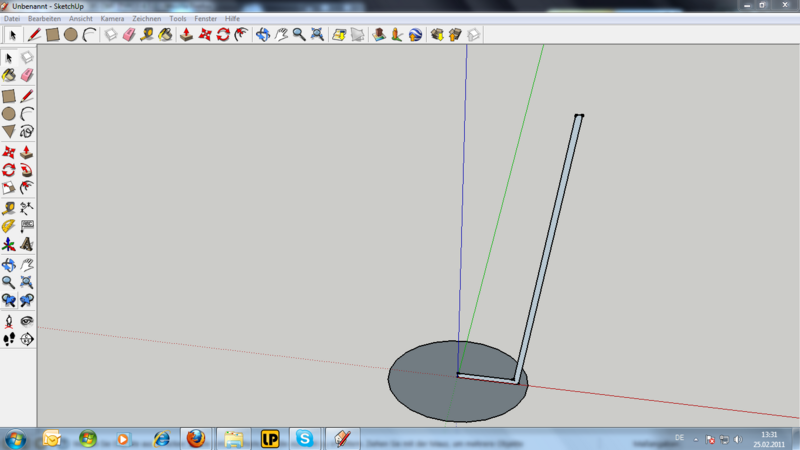Activate the Follow Me tool
The width and height of the screenshot is (800, 450).
(x=27, y=170)
